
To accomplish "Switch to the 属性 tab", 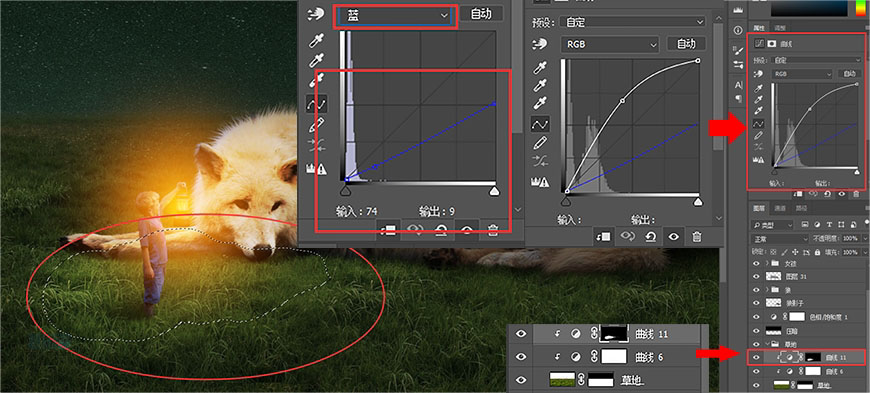I will [758, 28].
